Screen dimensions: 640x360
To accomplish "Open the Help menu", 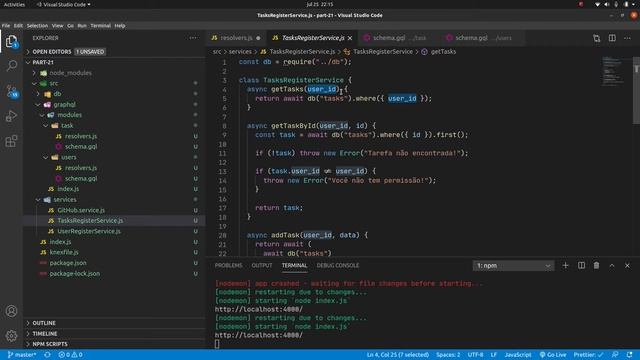I will (120, 26).
